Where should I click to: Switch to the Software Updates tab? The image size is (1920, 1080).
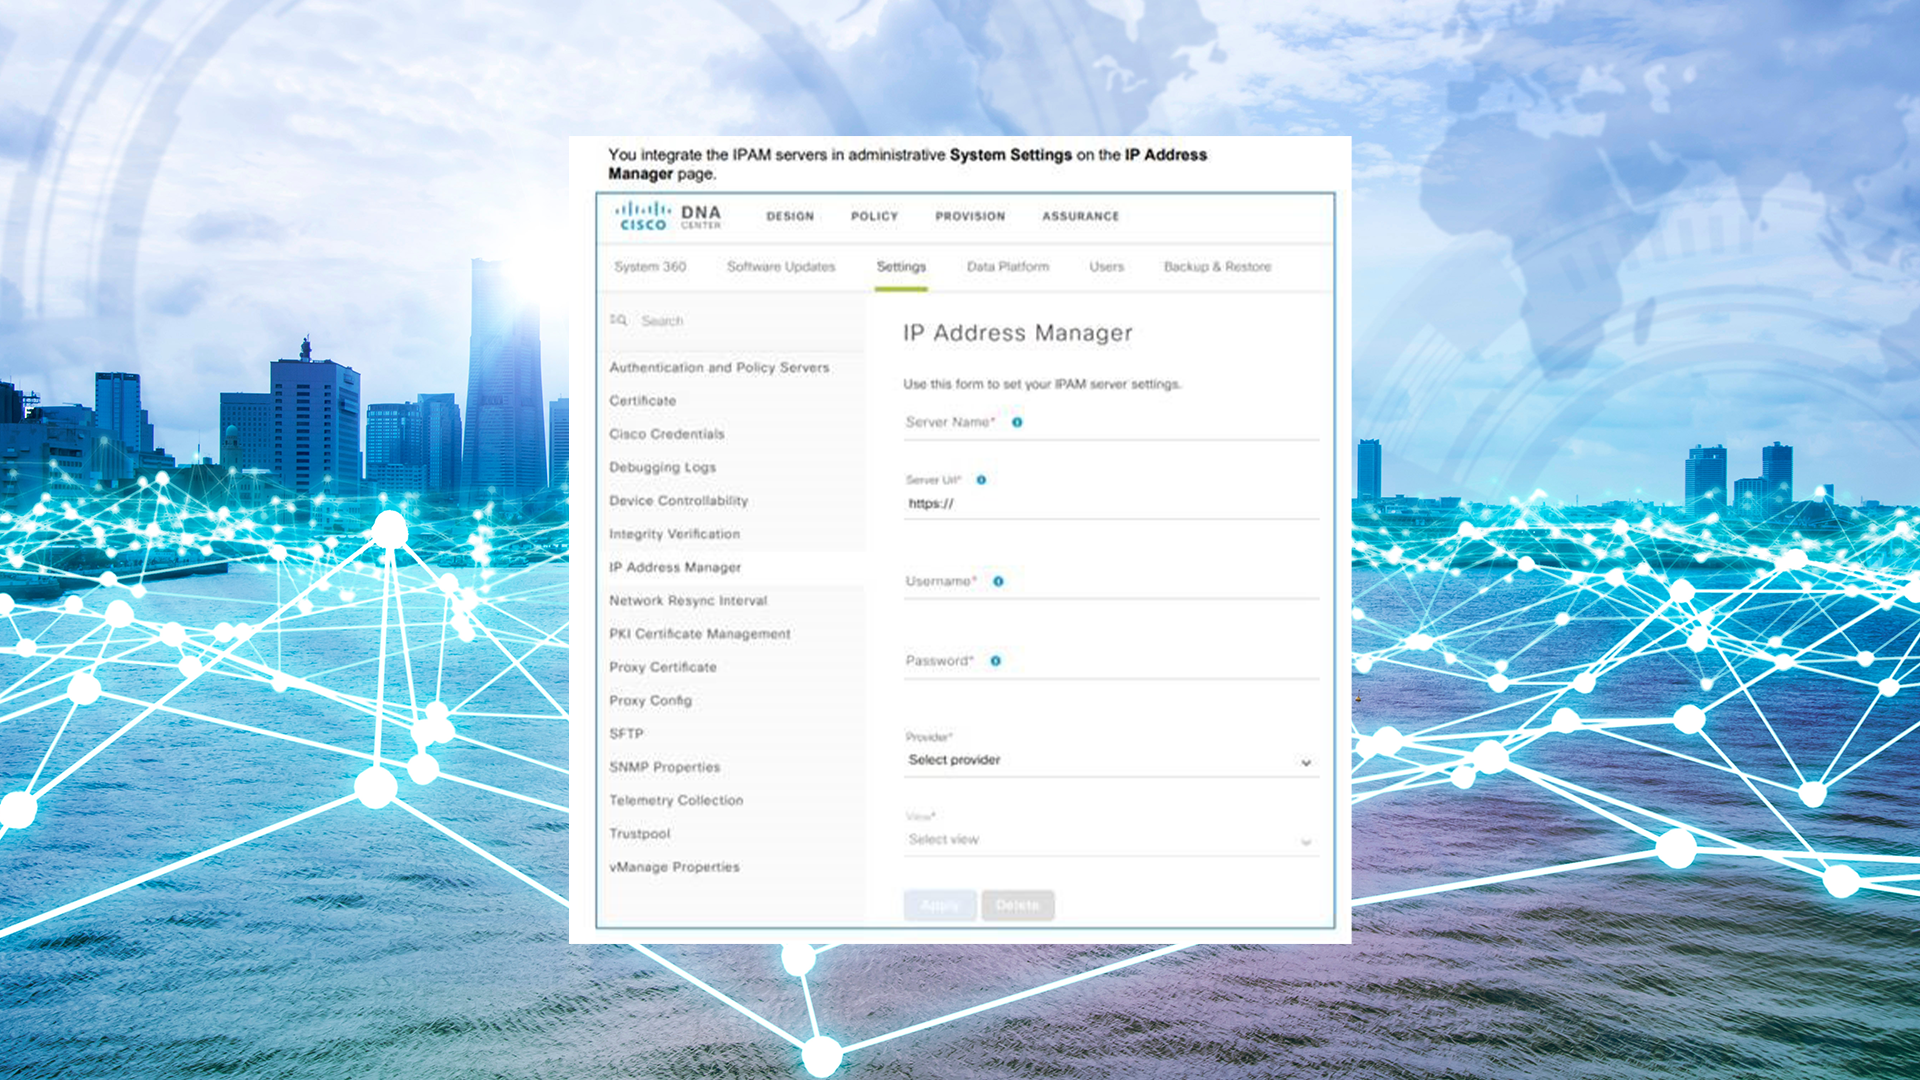point(780,267)
